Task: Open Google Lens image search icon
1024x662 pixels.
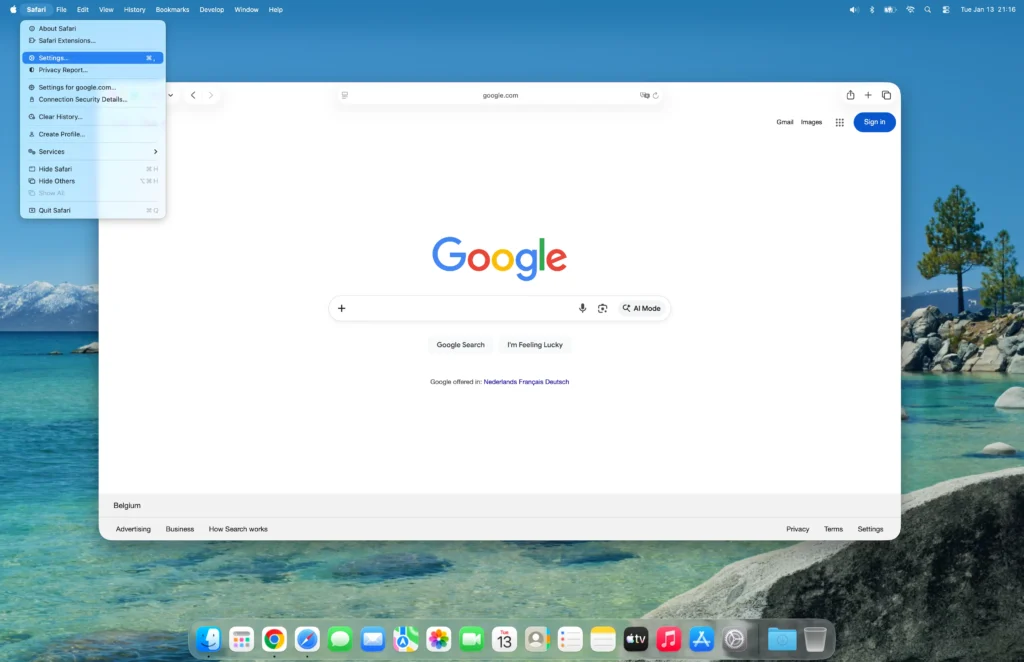Action: tap(603, 308)
